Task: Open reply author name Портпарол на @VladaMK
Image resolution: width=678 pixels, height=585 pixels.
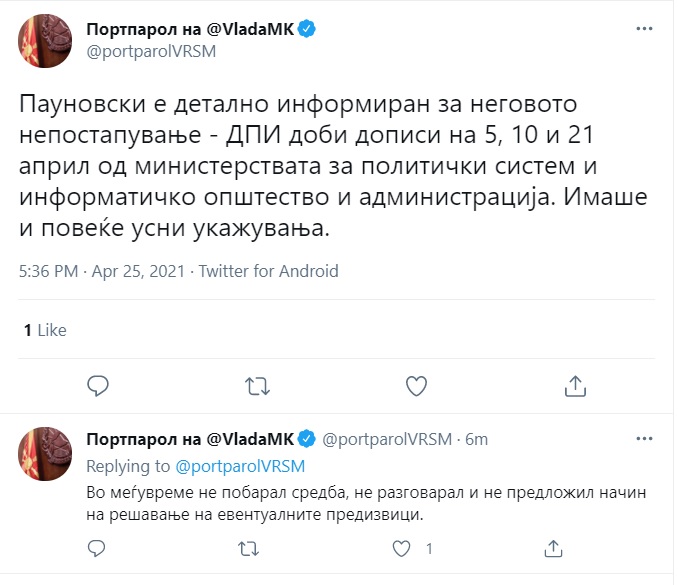Action: point(190,439)
